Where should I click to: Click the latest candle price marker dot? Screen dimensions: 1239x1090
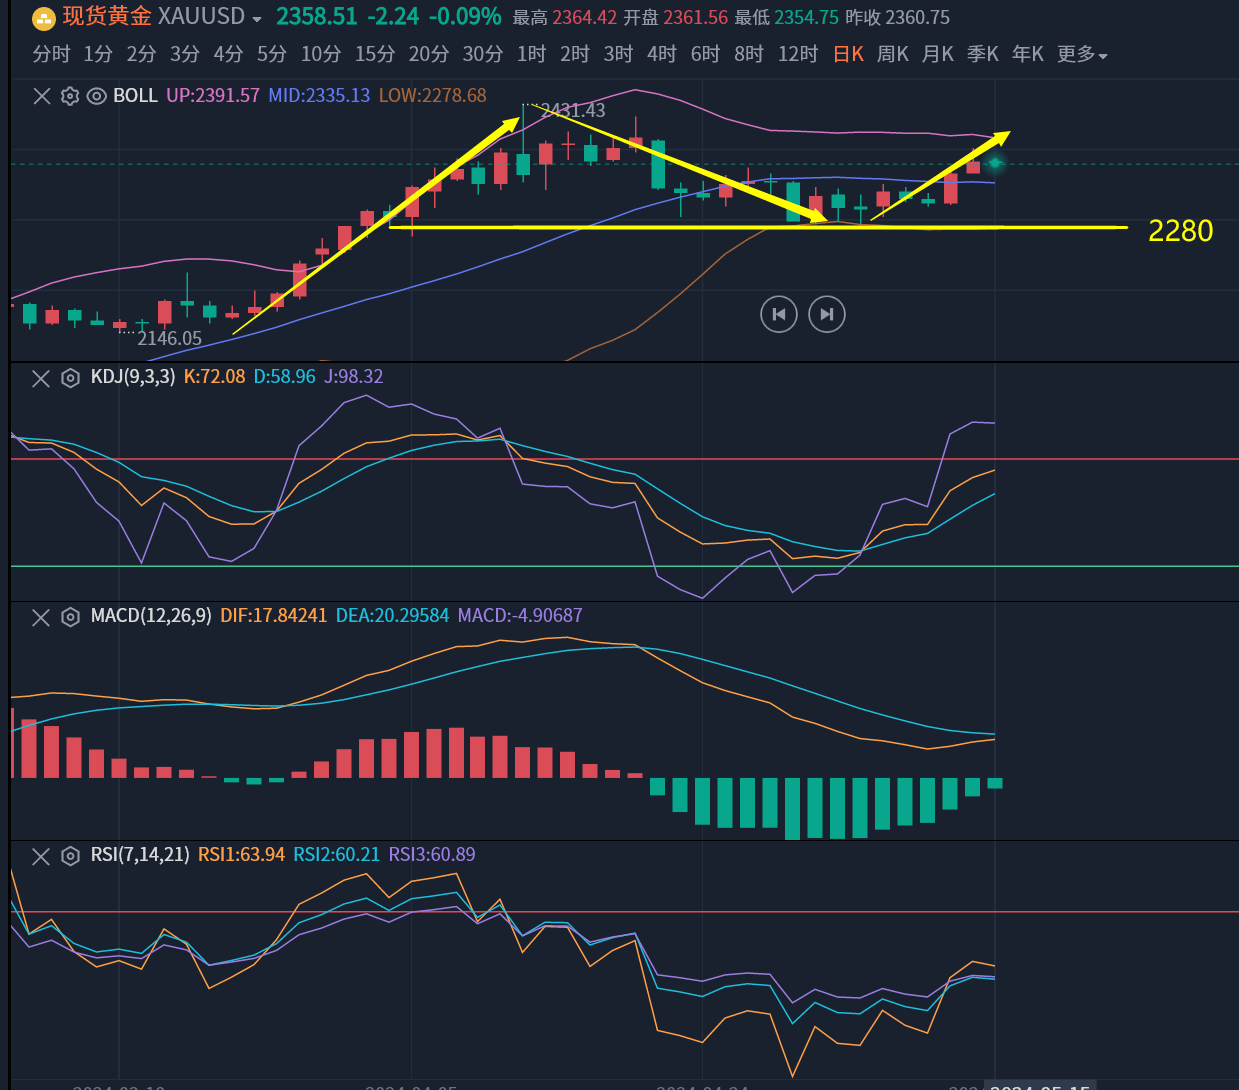pos(995,162)
